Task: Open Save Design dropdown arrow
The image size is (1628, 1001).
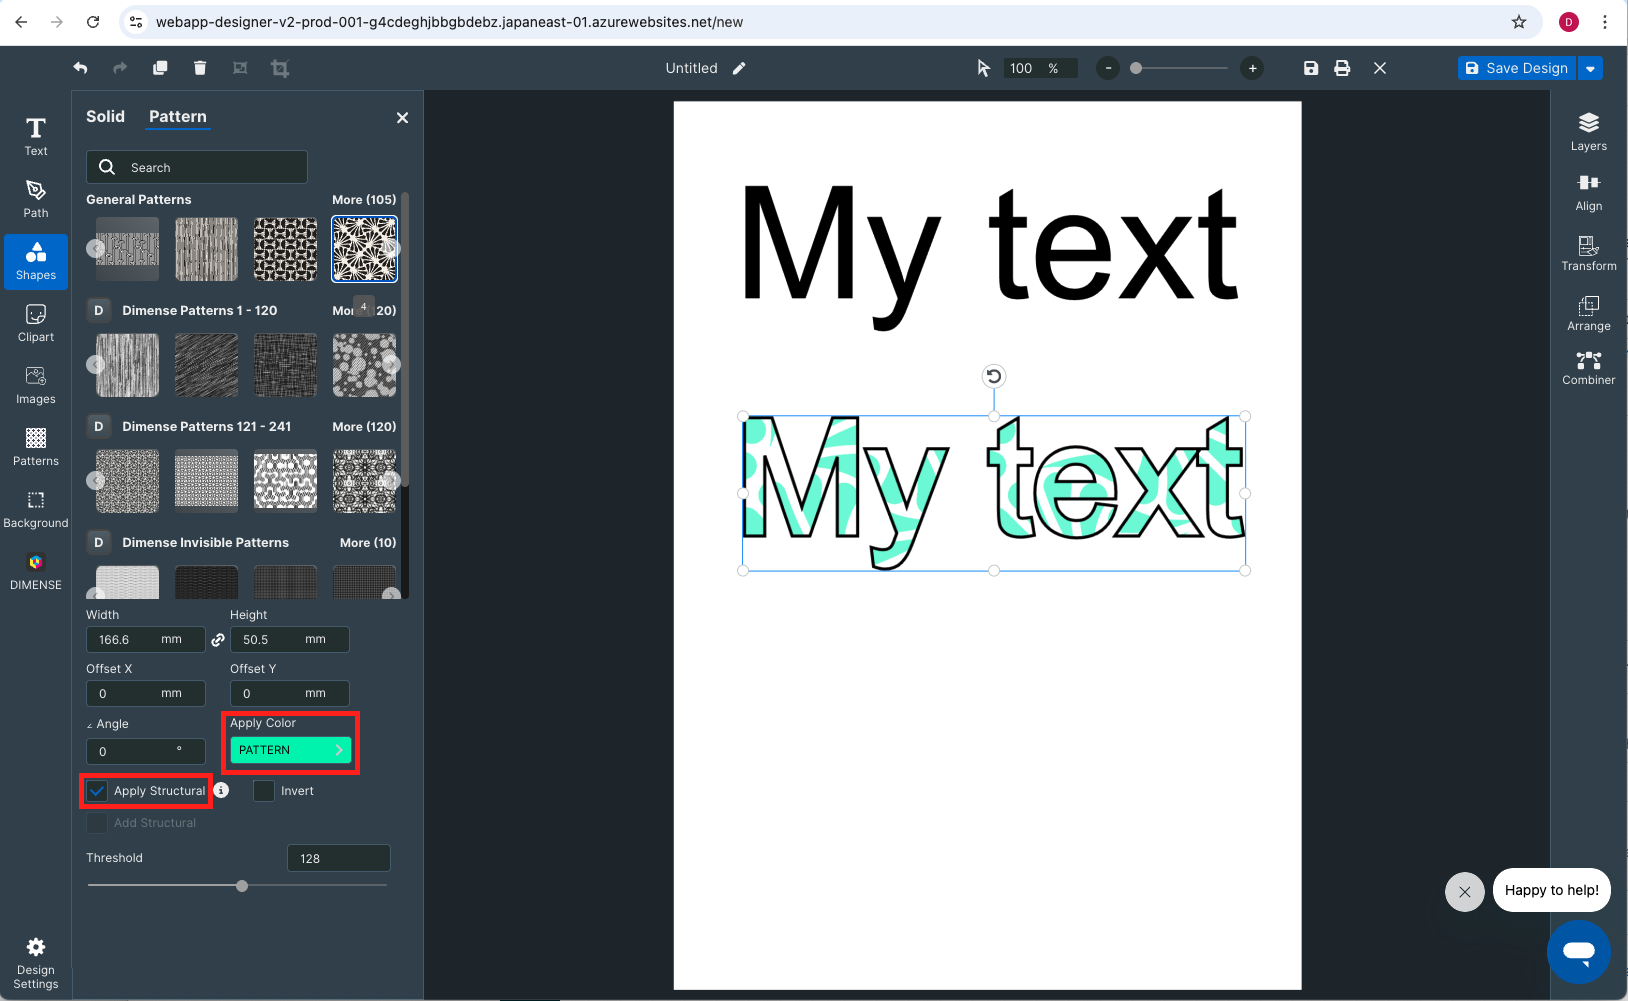Action: [1590, 68]
